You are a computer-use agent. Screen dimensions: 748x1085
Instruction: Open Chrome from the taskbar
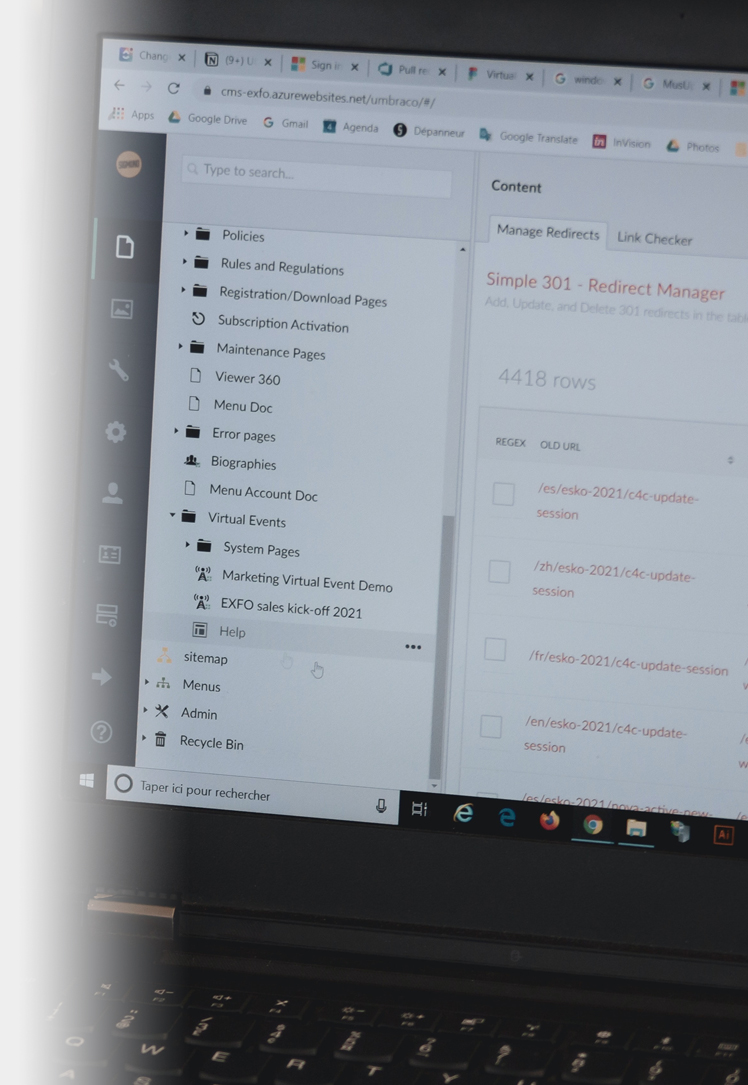coord(592,824)
